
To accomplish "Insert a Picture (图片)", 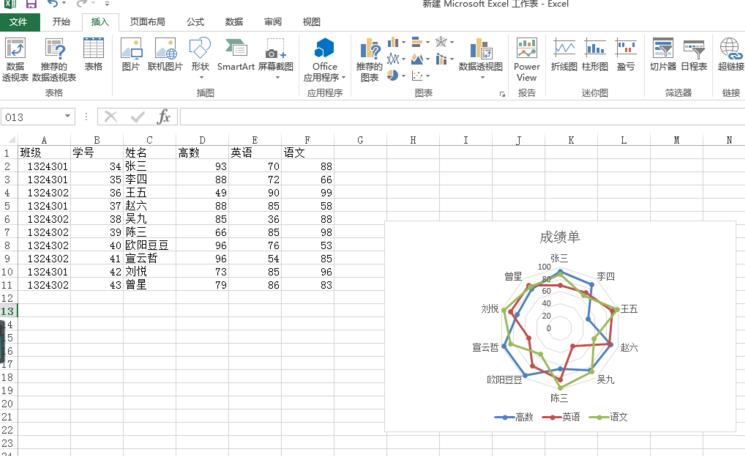I will click(x=131, y=54).
